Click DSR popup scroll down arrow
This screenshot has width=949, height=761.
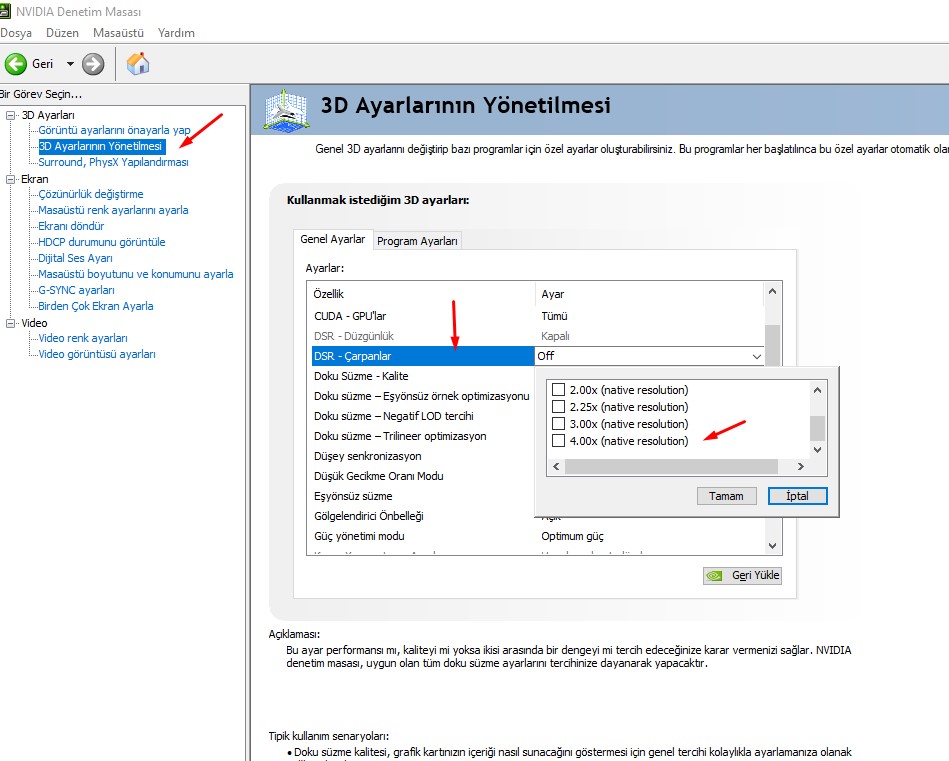pos(818,449)
